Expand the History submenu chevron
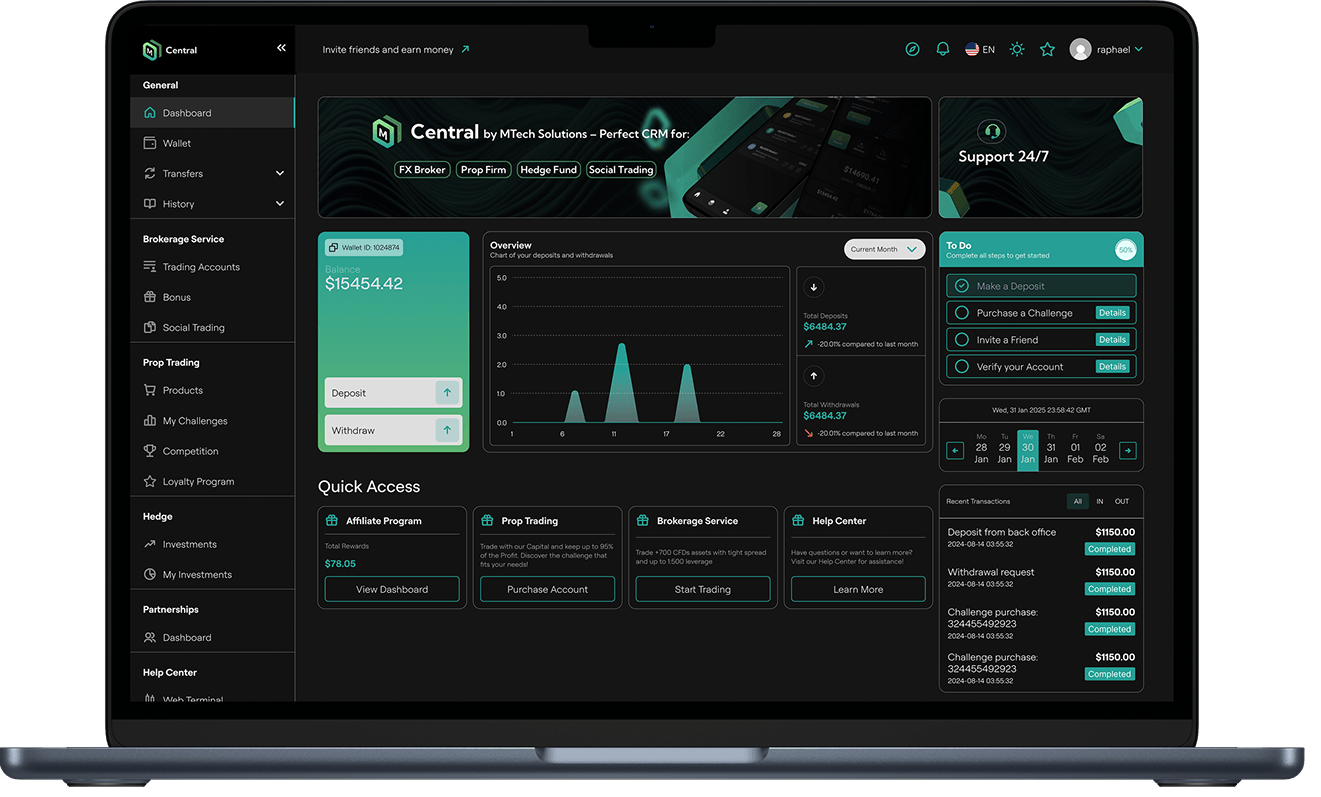The image size is (1321, 797). (280, 204)
